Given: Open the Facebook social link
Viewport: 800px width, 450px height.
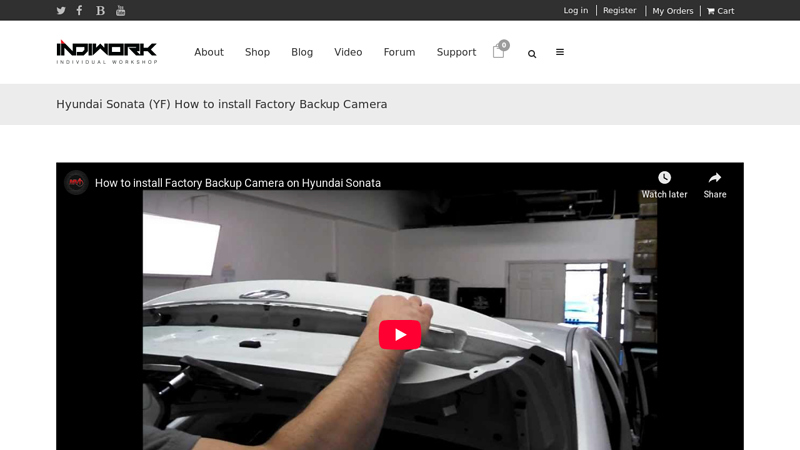Looking at the screenshot, I should [80, 10].
